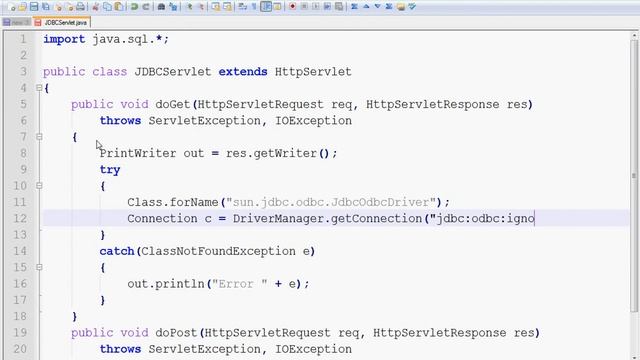Image resolution: width=640 pixels, height=360 pixels.
Task: Click Save Current Recorded Macro icon
Action: point(339,7)
